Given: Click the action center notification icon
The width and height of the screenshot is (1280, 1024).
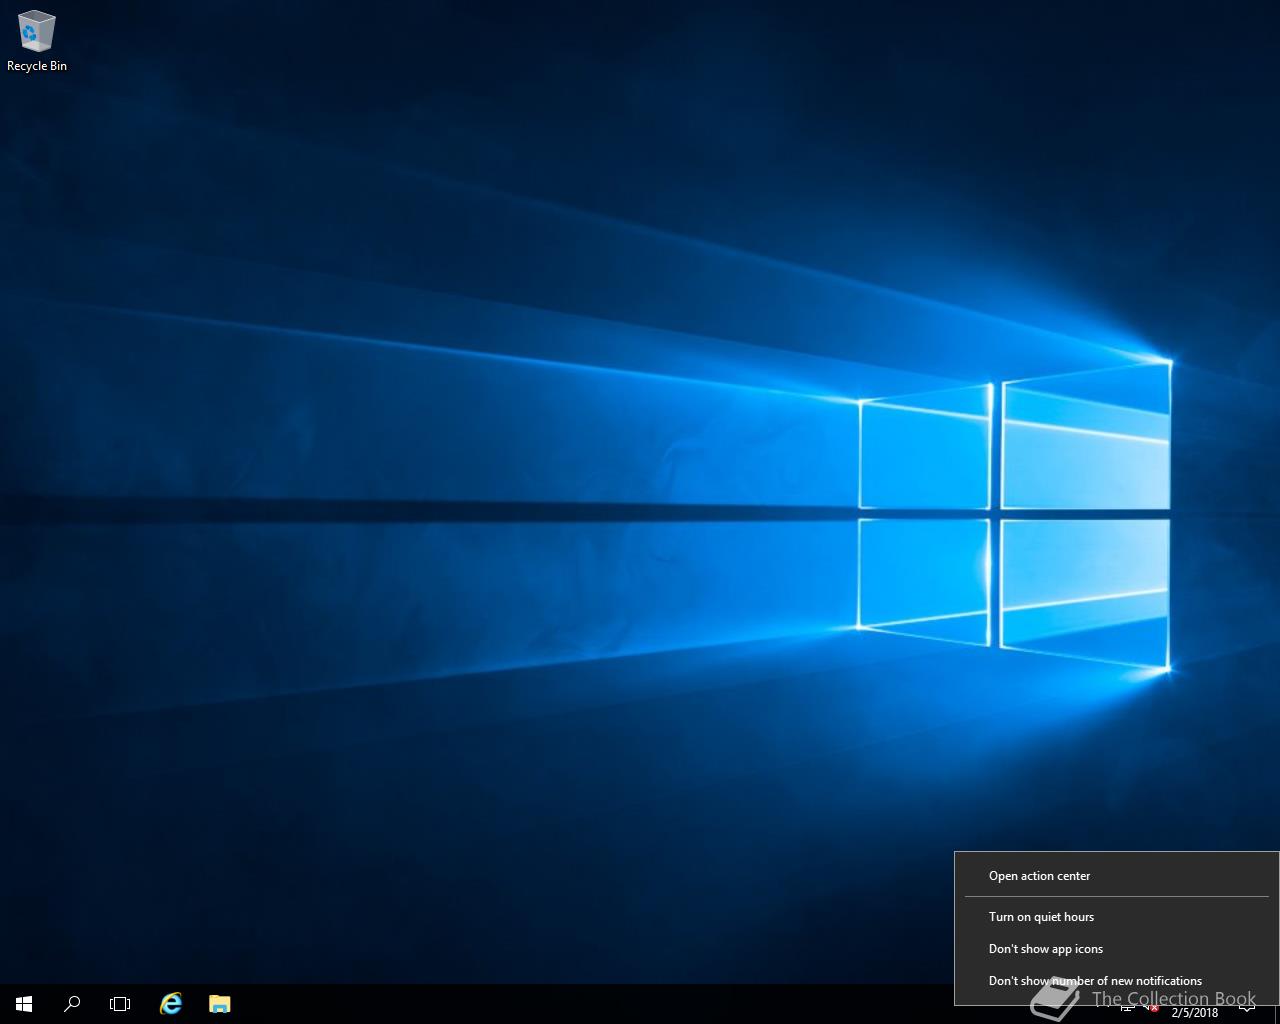Looking at the screenshot, I should 1246,1007.
